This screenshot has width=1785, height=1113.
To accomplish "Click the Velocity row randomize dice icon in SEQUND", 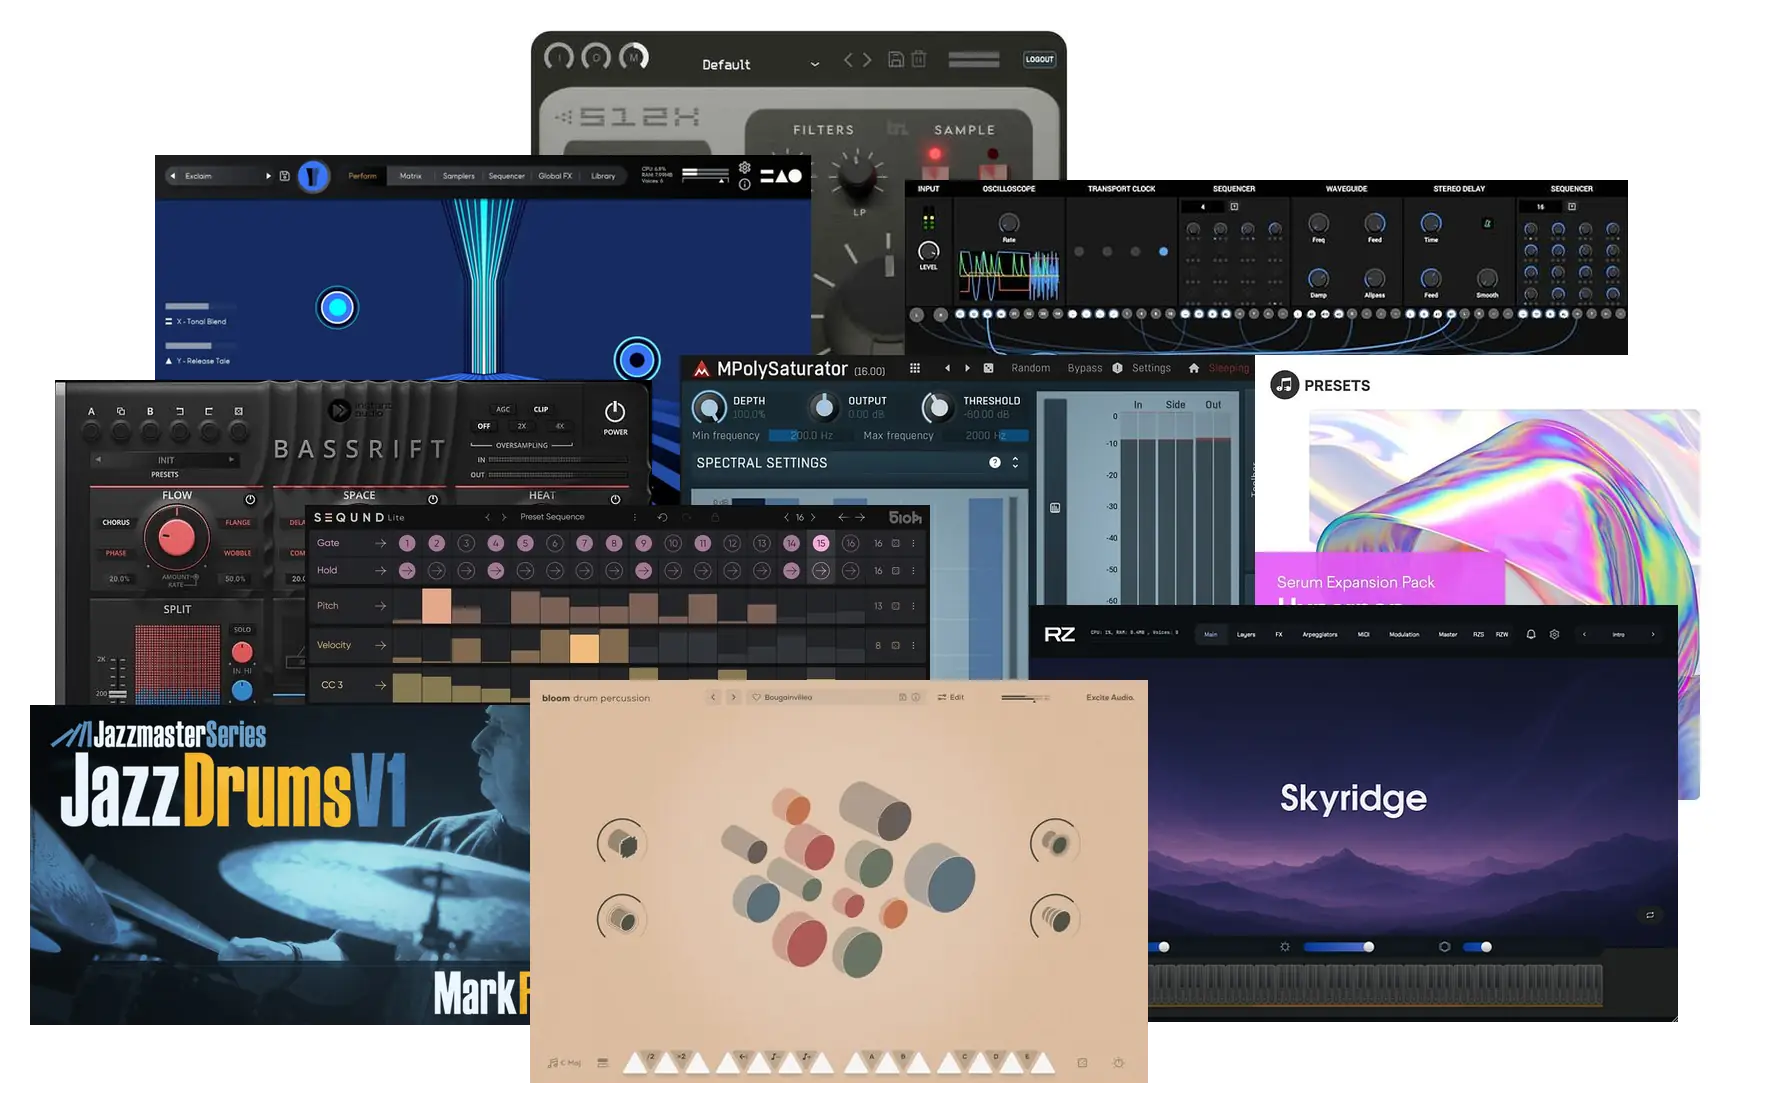I will click(x=896, y=646).
